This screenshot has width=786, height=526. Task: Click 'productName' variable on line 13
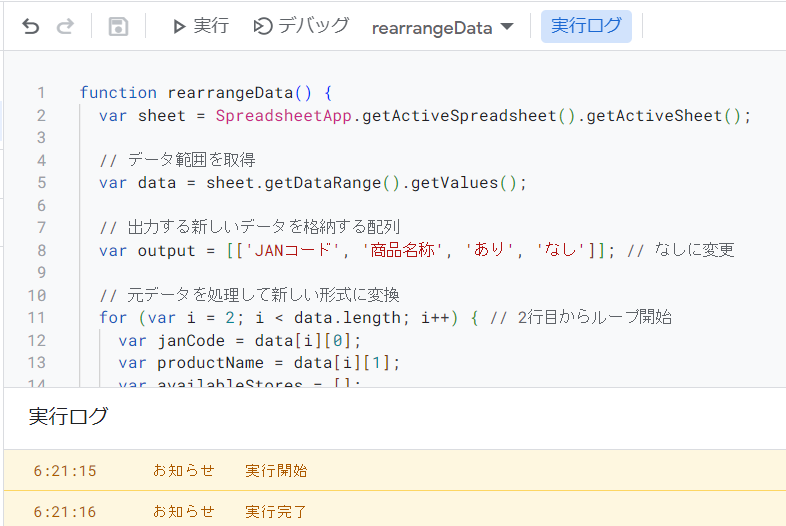coord(211,363)
